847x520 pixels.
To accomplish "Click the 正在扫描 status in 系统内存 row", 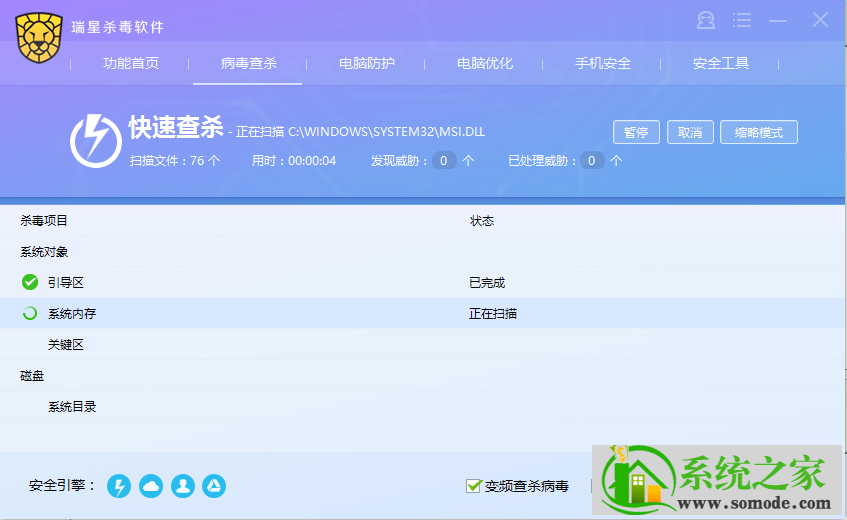I will point(493,313).
